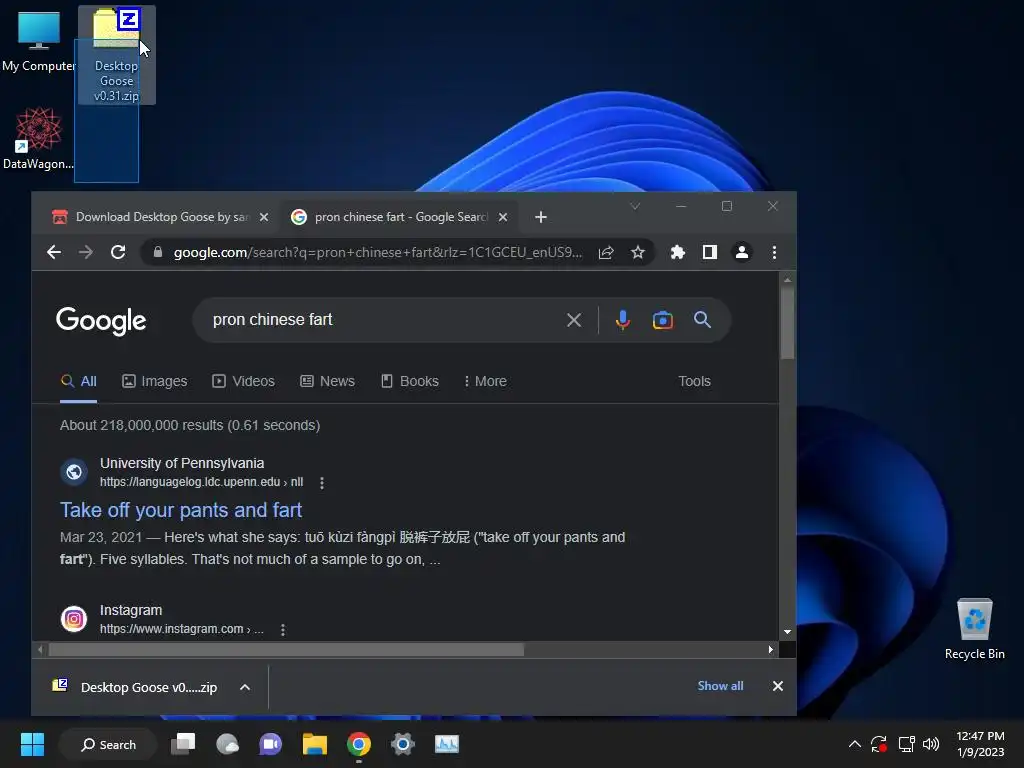Open a new Chrome tab
The image size is (1024, 768).
click(x=541, y=217)
